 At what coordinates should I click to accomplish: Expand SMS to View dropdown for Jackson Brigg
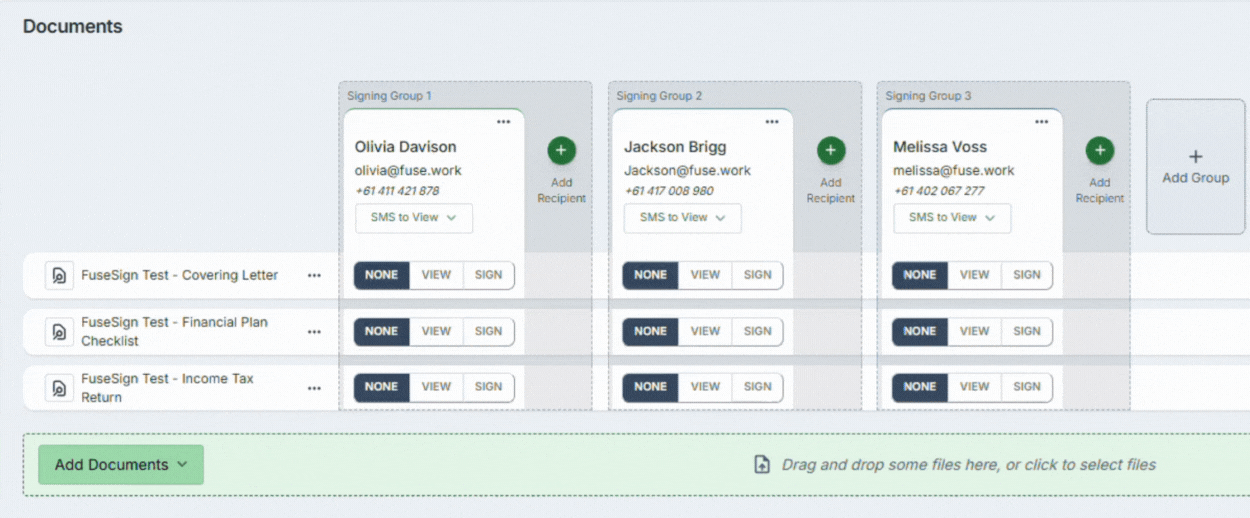683,218
